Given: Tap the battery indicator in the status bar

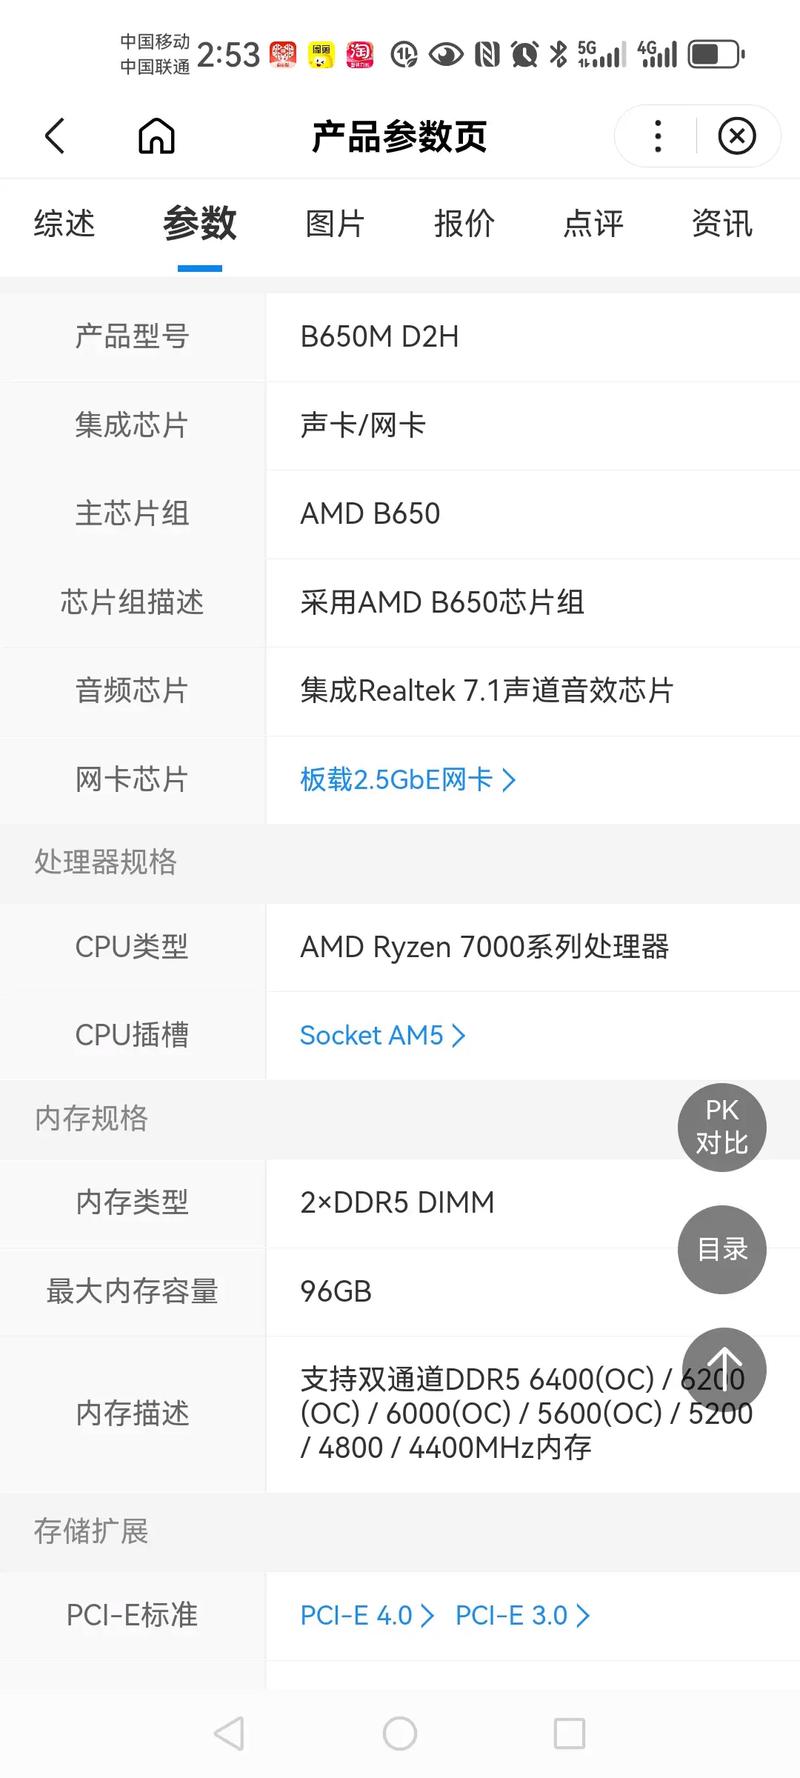Looking at the screenshot, I should 713,52.
